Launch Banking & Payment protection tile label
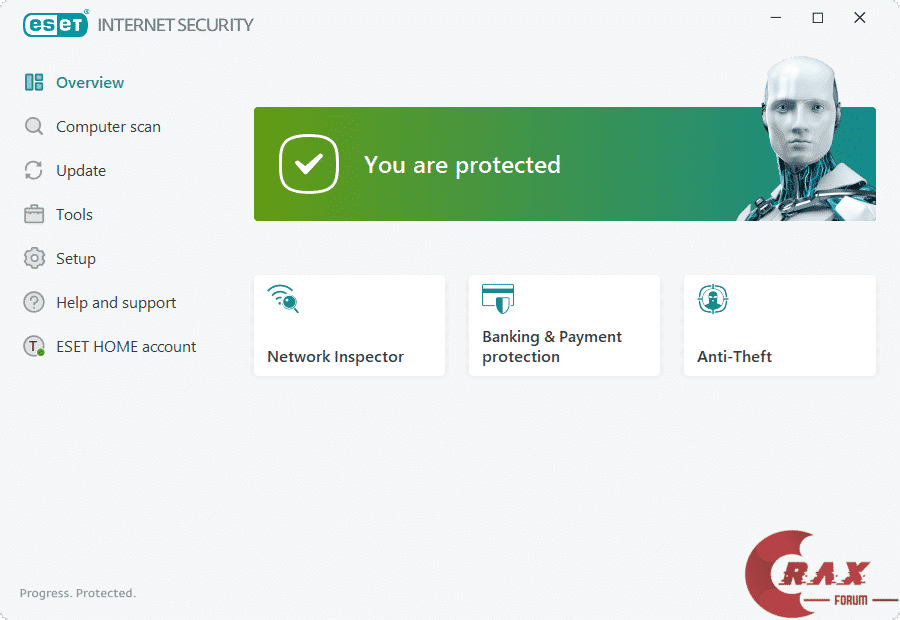Screen dimensions: 900x620 tap(552, 347)
